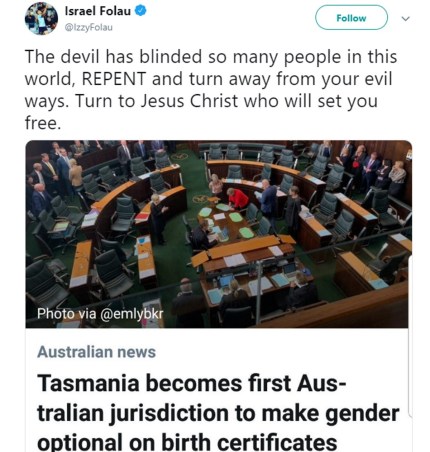
Task: Open the tweet text about the devil
Action: tap(211, 89)
